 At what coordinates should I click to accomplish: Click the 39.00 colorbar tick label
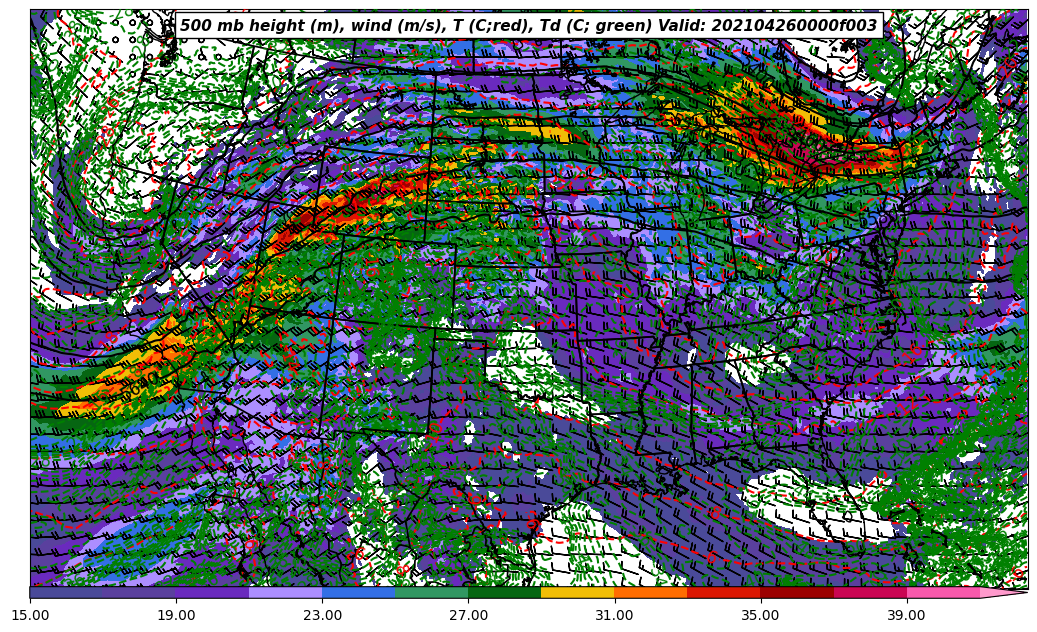(x=906, y=616)
